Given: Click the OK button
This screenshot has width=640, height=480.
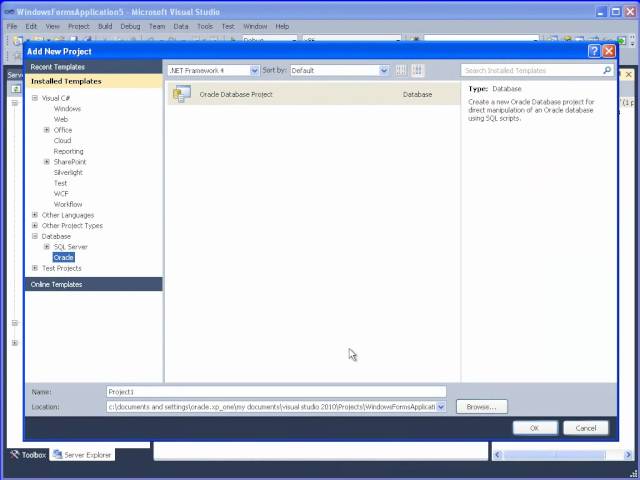Looking at the screenshot, I should tap(535, 428).
